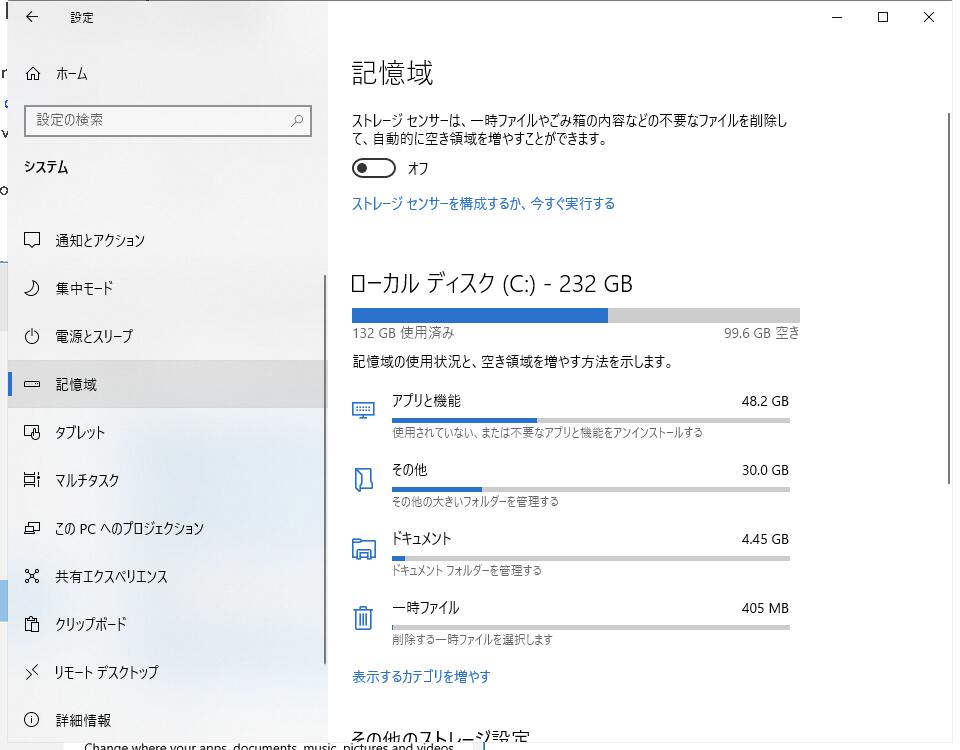Image resolution: width=960 pixels, height=750 pixels.
Task: Click the アプリと機能 storage category icon
Action: (x=363, y=408)
